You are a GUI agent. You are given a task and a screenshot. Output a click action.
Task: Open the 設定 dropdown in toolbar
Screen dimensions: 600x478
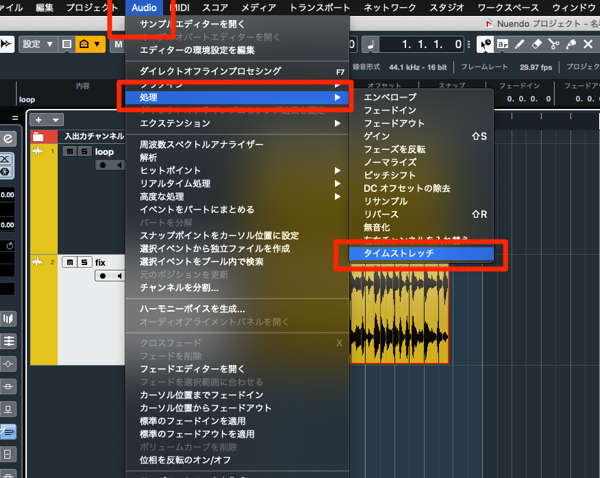tap(38, 44)
